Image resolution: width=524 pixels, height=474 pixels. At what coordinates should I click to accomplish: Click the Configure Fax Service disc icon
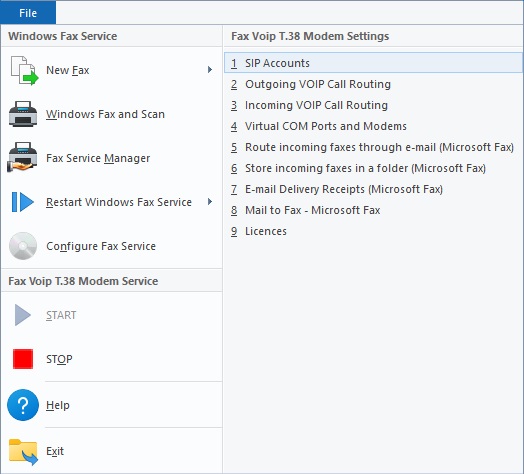(x=23, y=246)
